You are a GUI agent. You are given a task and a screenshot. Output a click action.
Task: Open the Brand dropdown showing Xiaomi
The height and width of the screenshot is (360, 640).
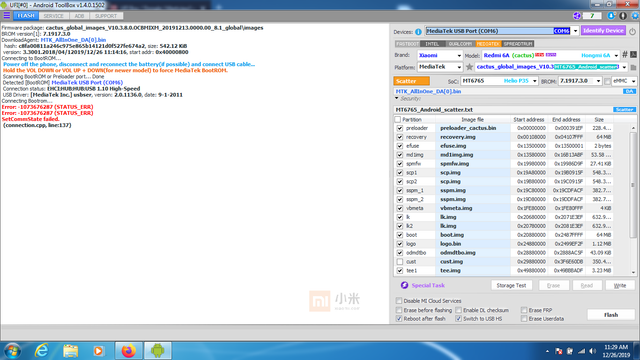(459, 55)
